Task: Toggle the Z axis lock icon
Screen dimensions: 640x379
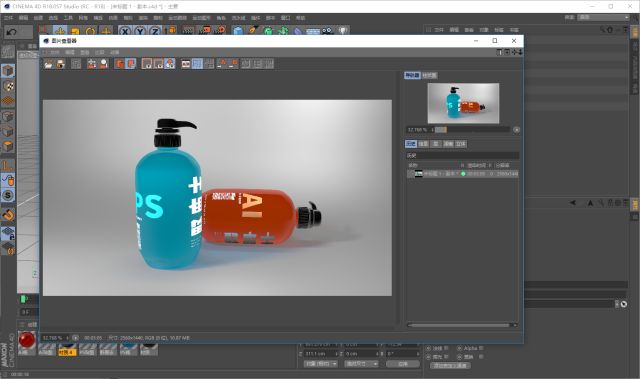Action: [155, 31]
